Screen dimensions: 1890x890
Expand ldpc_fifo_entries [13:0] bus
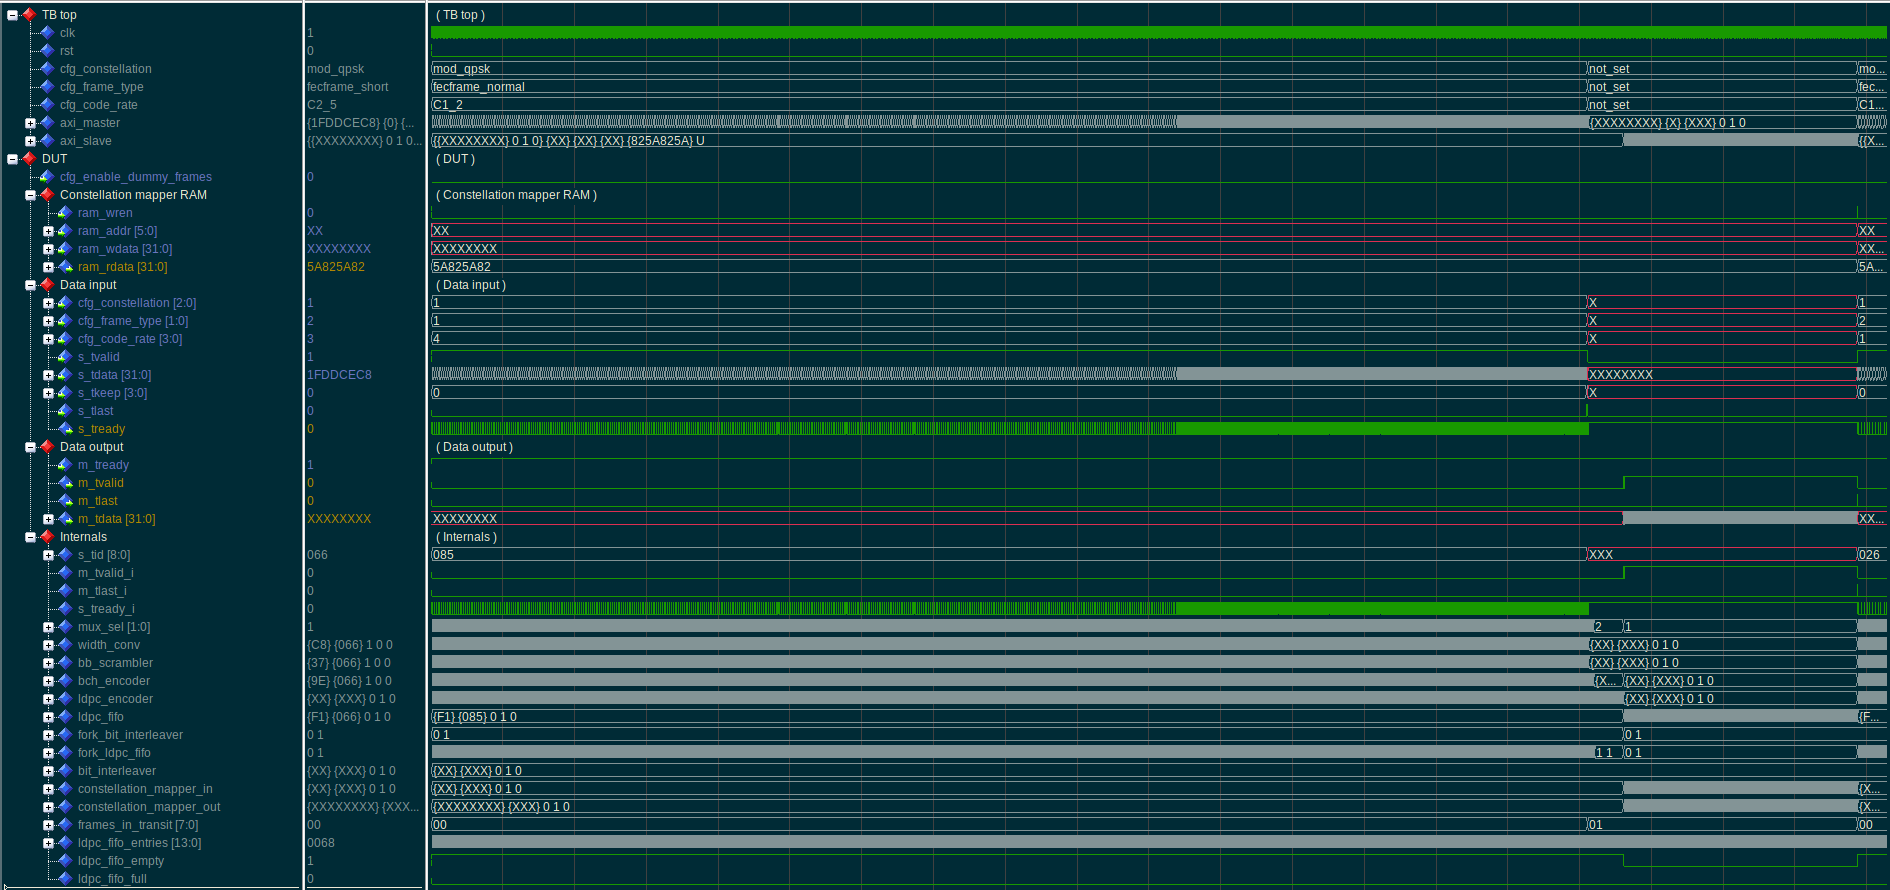click(48, 843)
